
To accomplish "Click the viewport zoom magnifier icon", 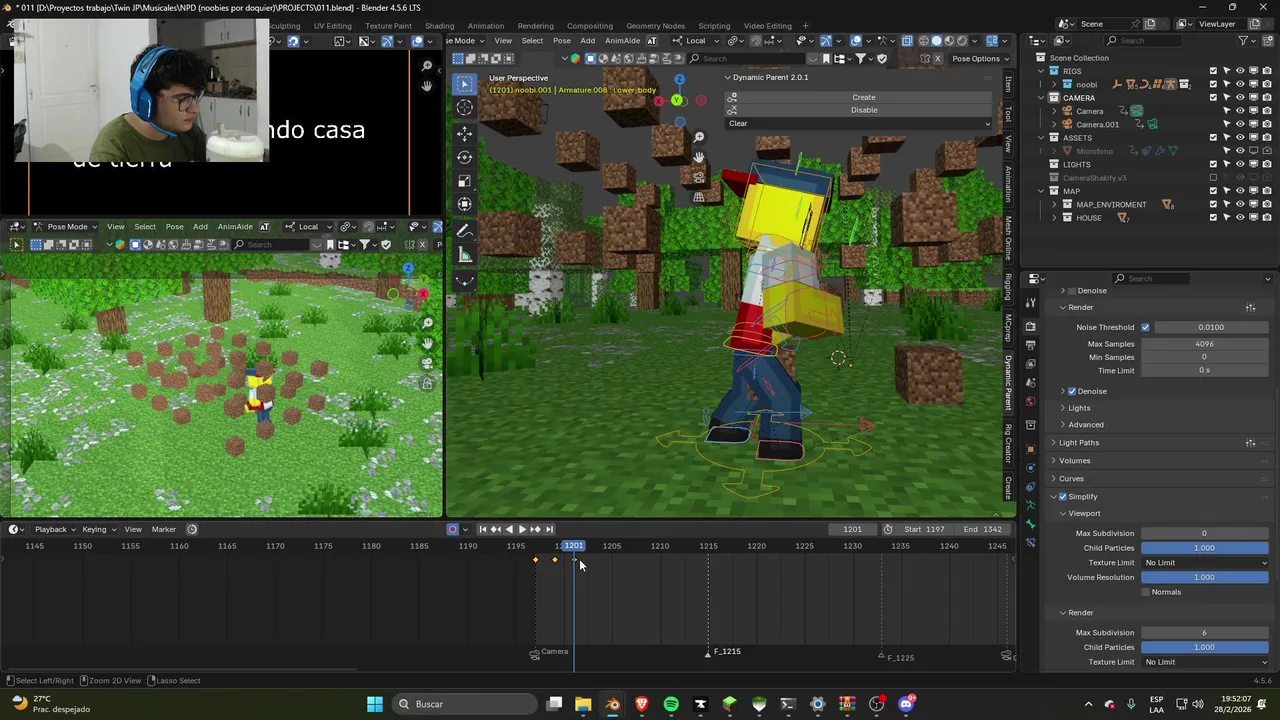I will click(699, 137).
